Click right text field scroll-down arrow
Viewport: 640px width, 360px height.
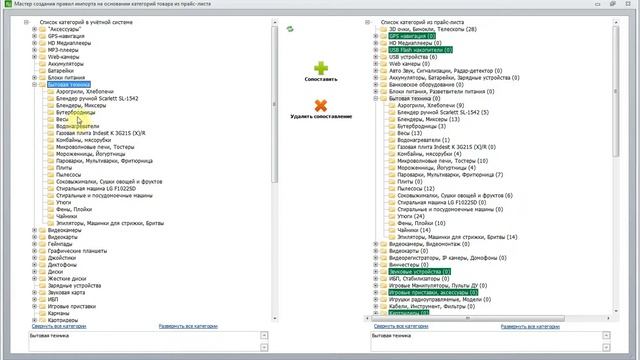(606, 347)
